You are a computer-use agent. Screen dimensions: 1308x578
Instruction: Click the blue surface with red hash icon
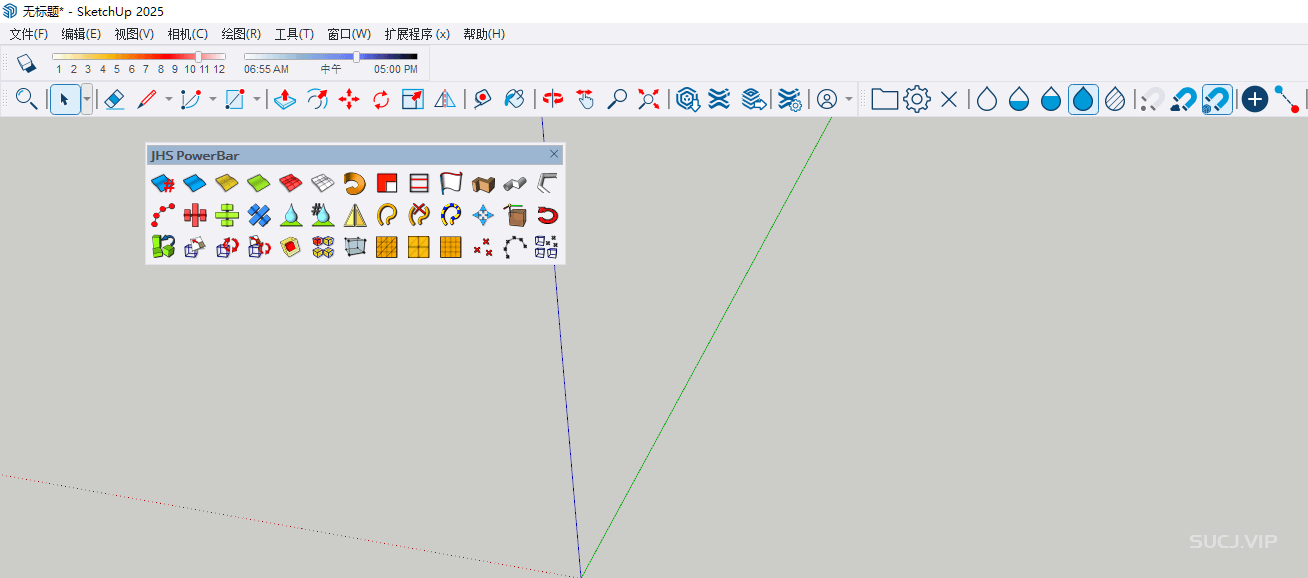[x=163, y=183]
